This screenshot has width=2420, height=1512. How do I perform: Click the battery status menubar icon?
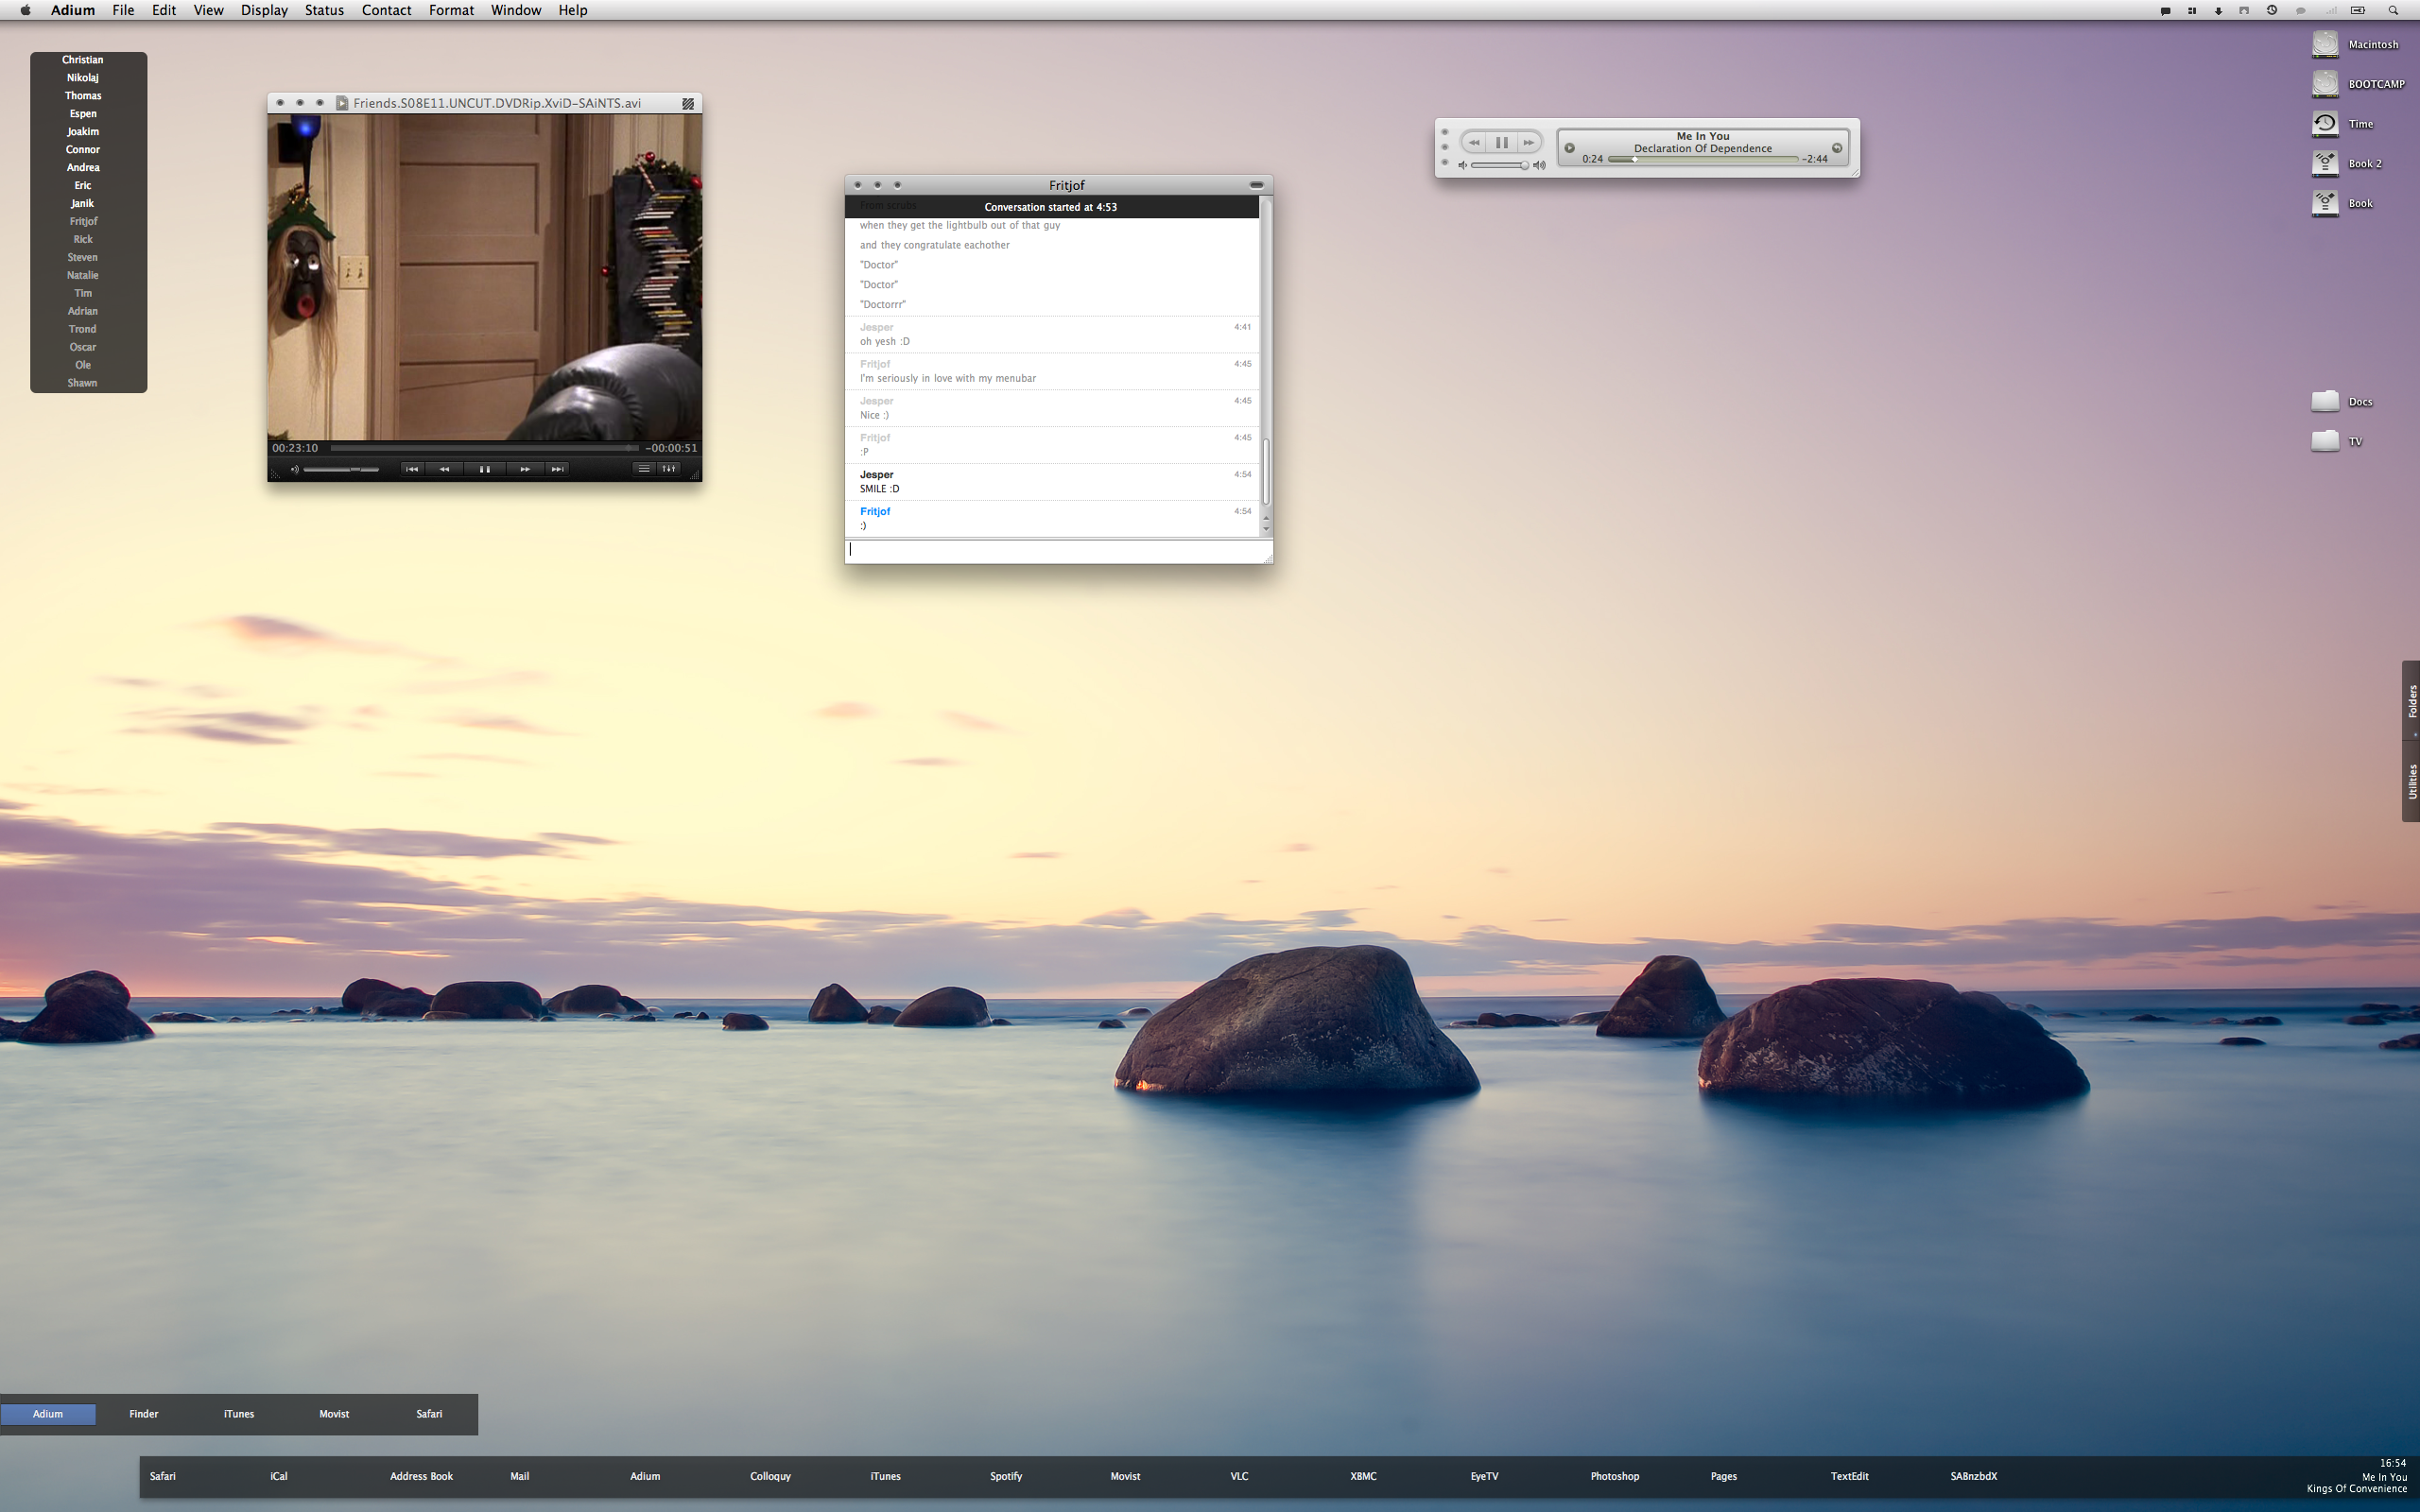(2357, 10)
